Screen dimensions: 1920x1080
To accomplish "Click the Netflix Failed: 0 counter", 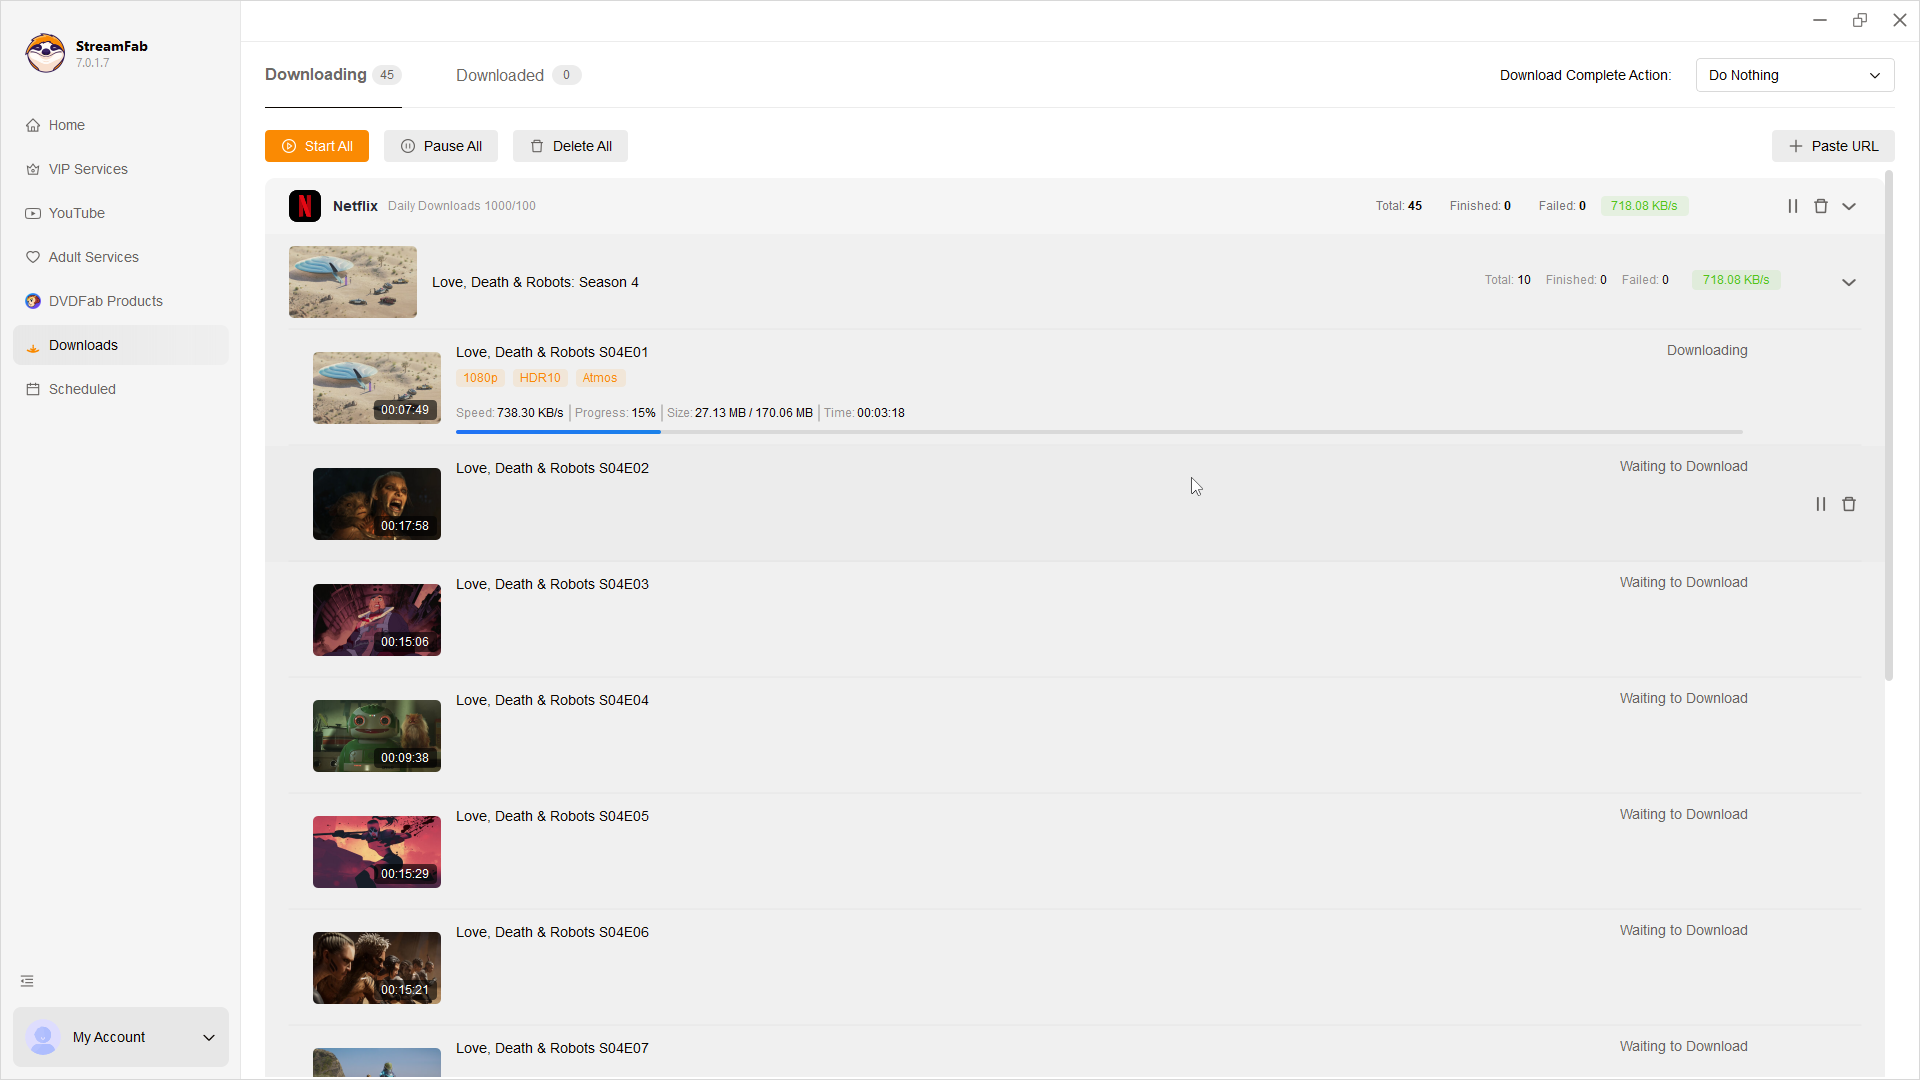I will pos(1562,206).
